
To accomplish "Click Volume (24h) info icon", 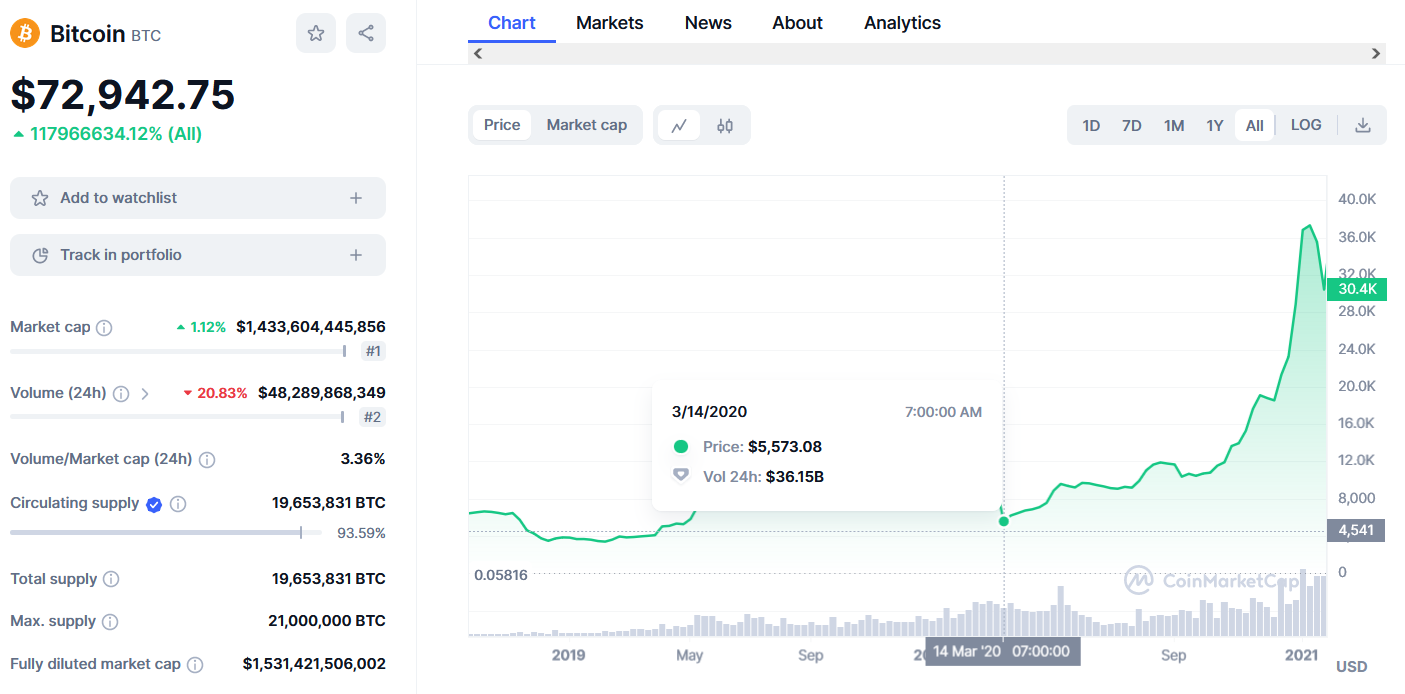I will [121, 394].
